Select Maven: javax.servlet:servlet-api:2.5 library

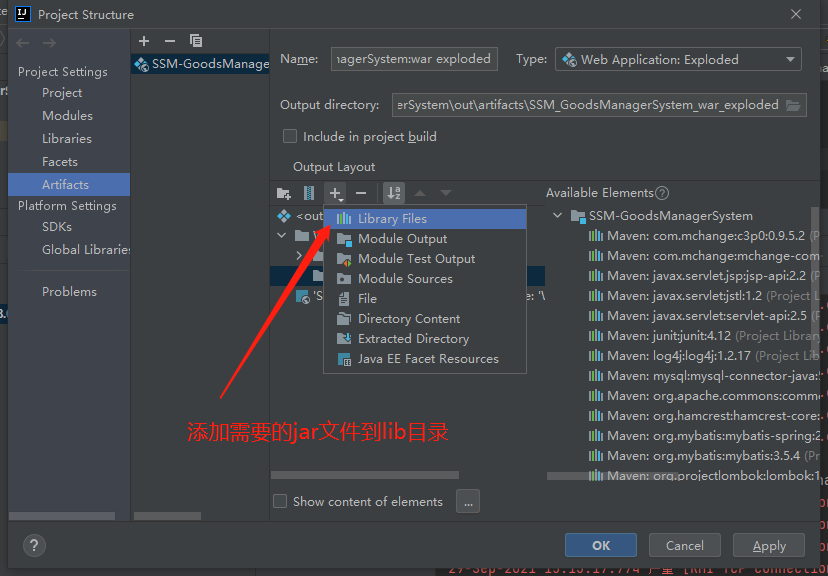click(704, 316)
